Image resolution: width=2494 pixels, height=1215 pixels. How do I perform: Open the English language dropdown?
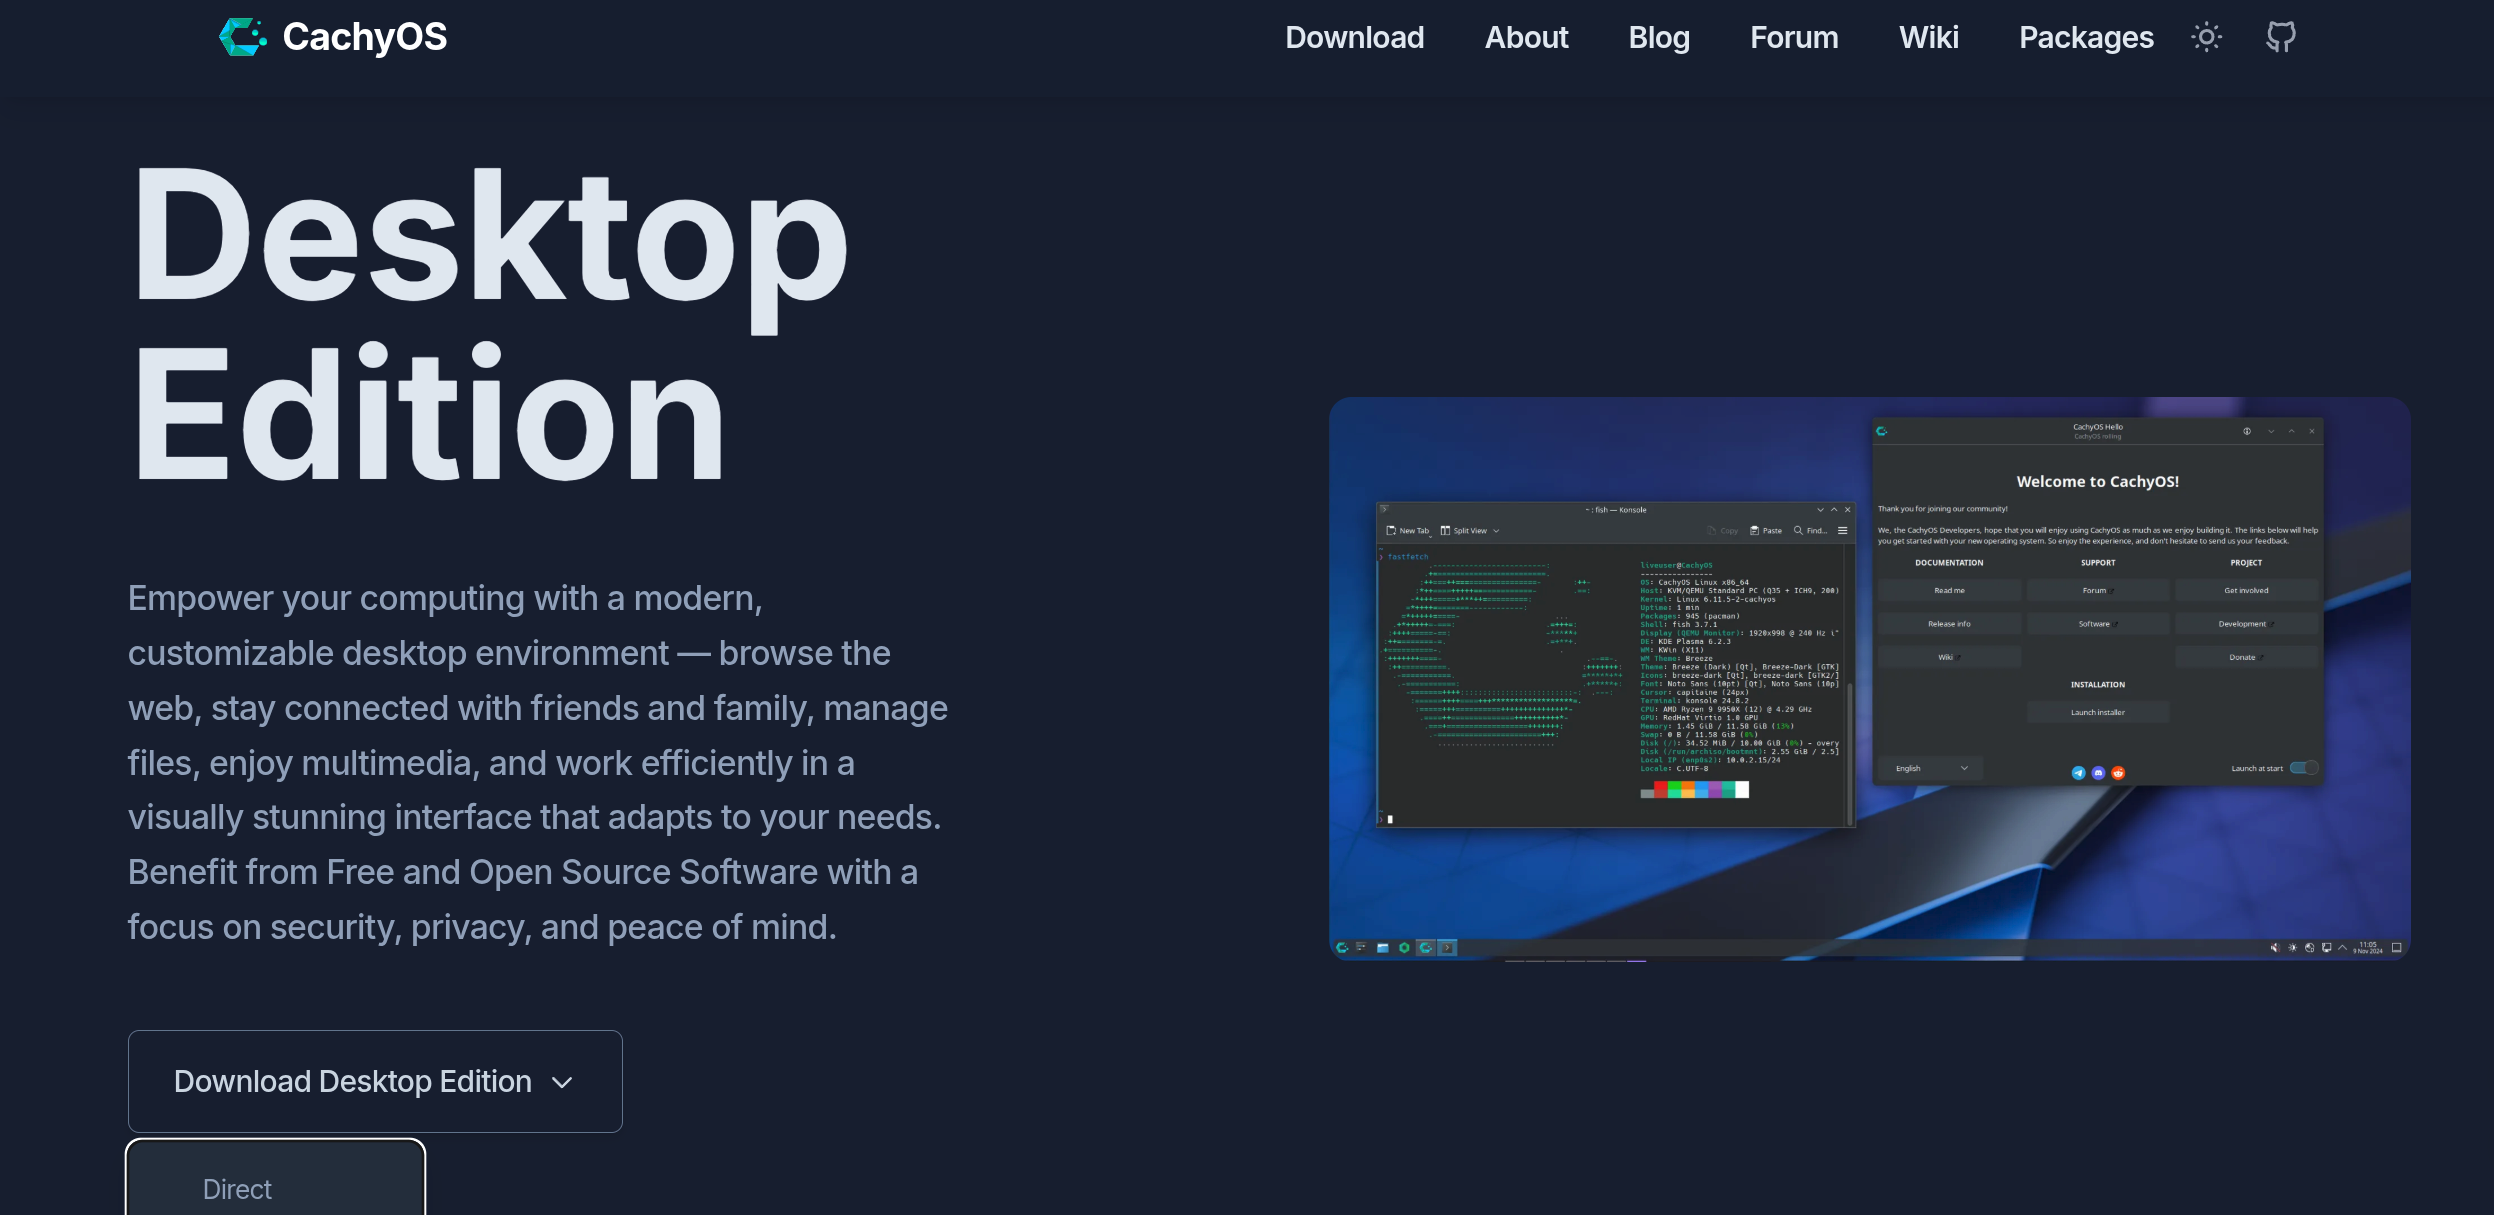click(1930, 768)
